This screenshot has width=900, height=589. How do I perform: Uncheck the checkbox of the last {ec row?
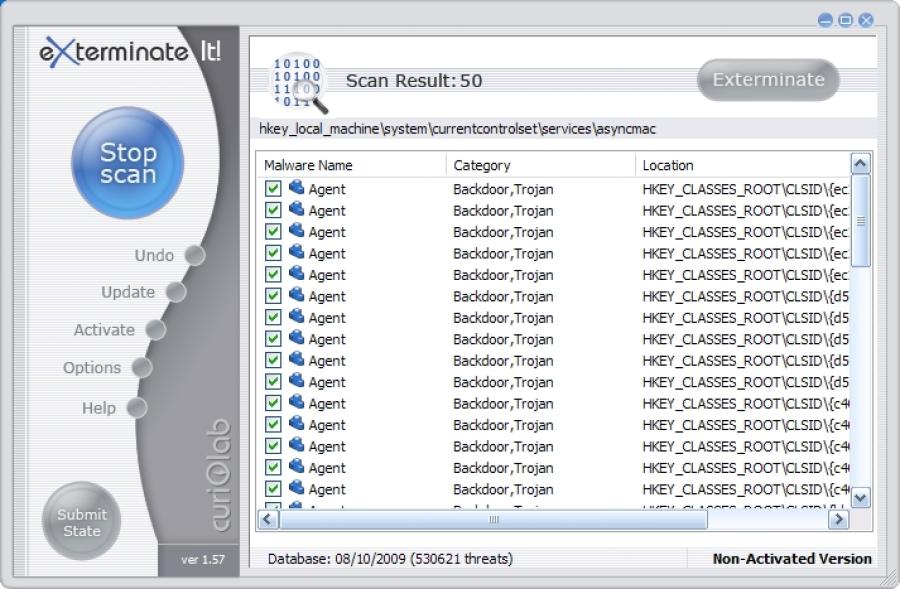coord(273,274)
